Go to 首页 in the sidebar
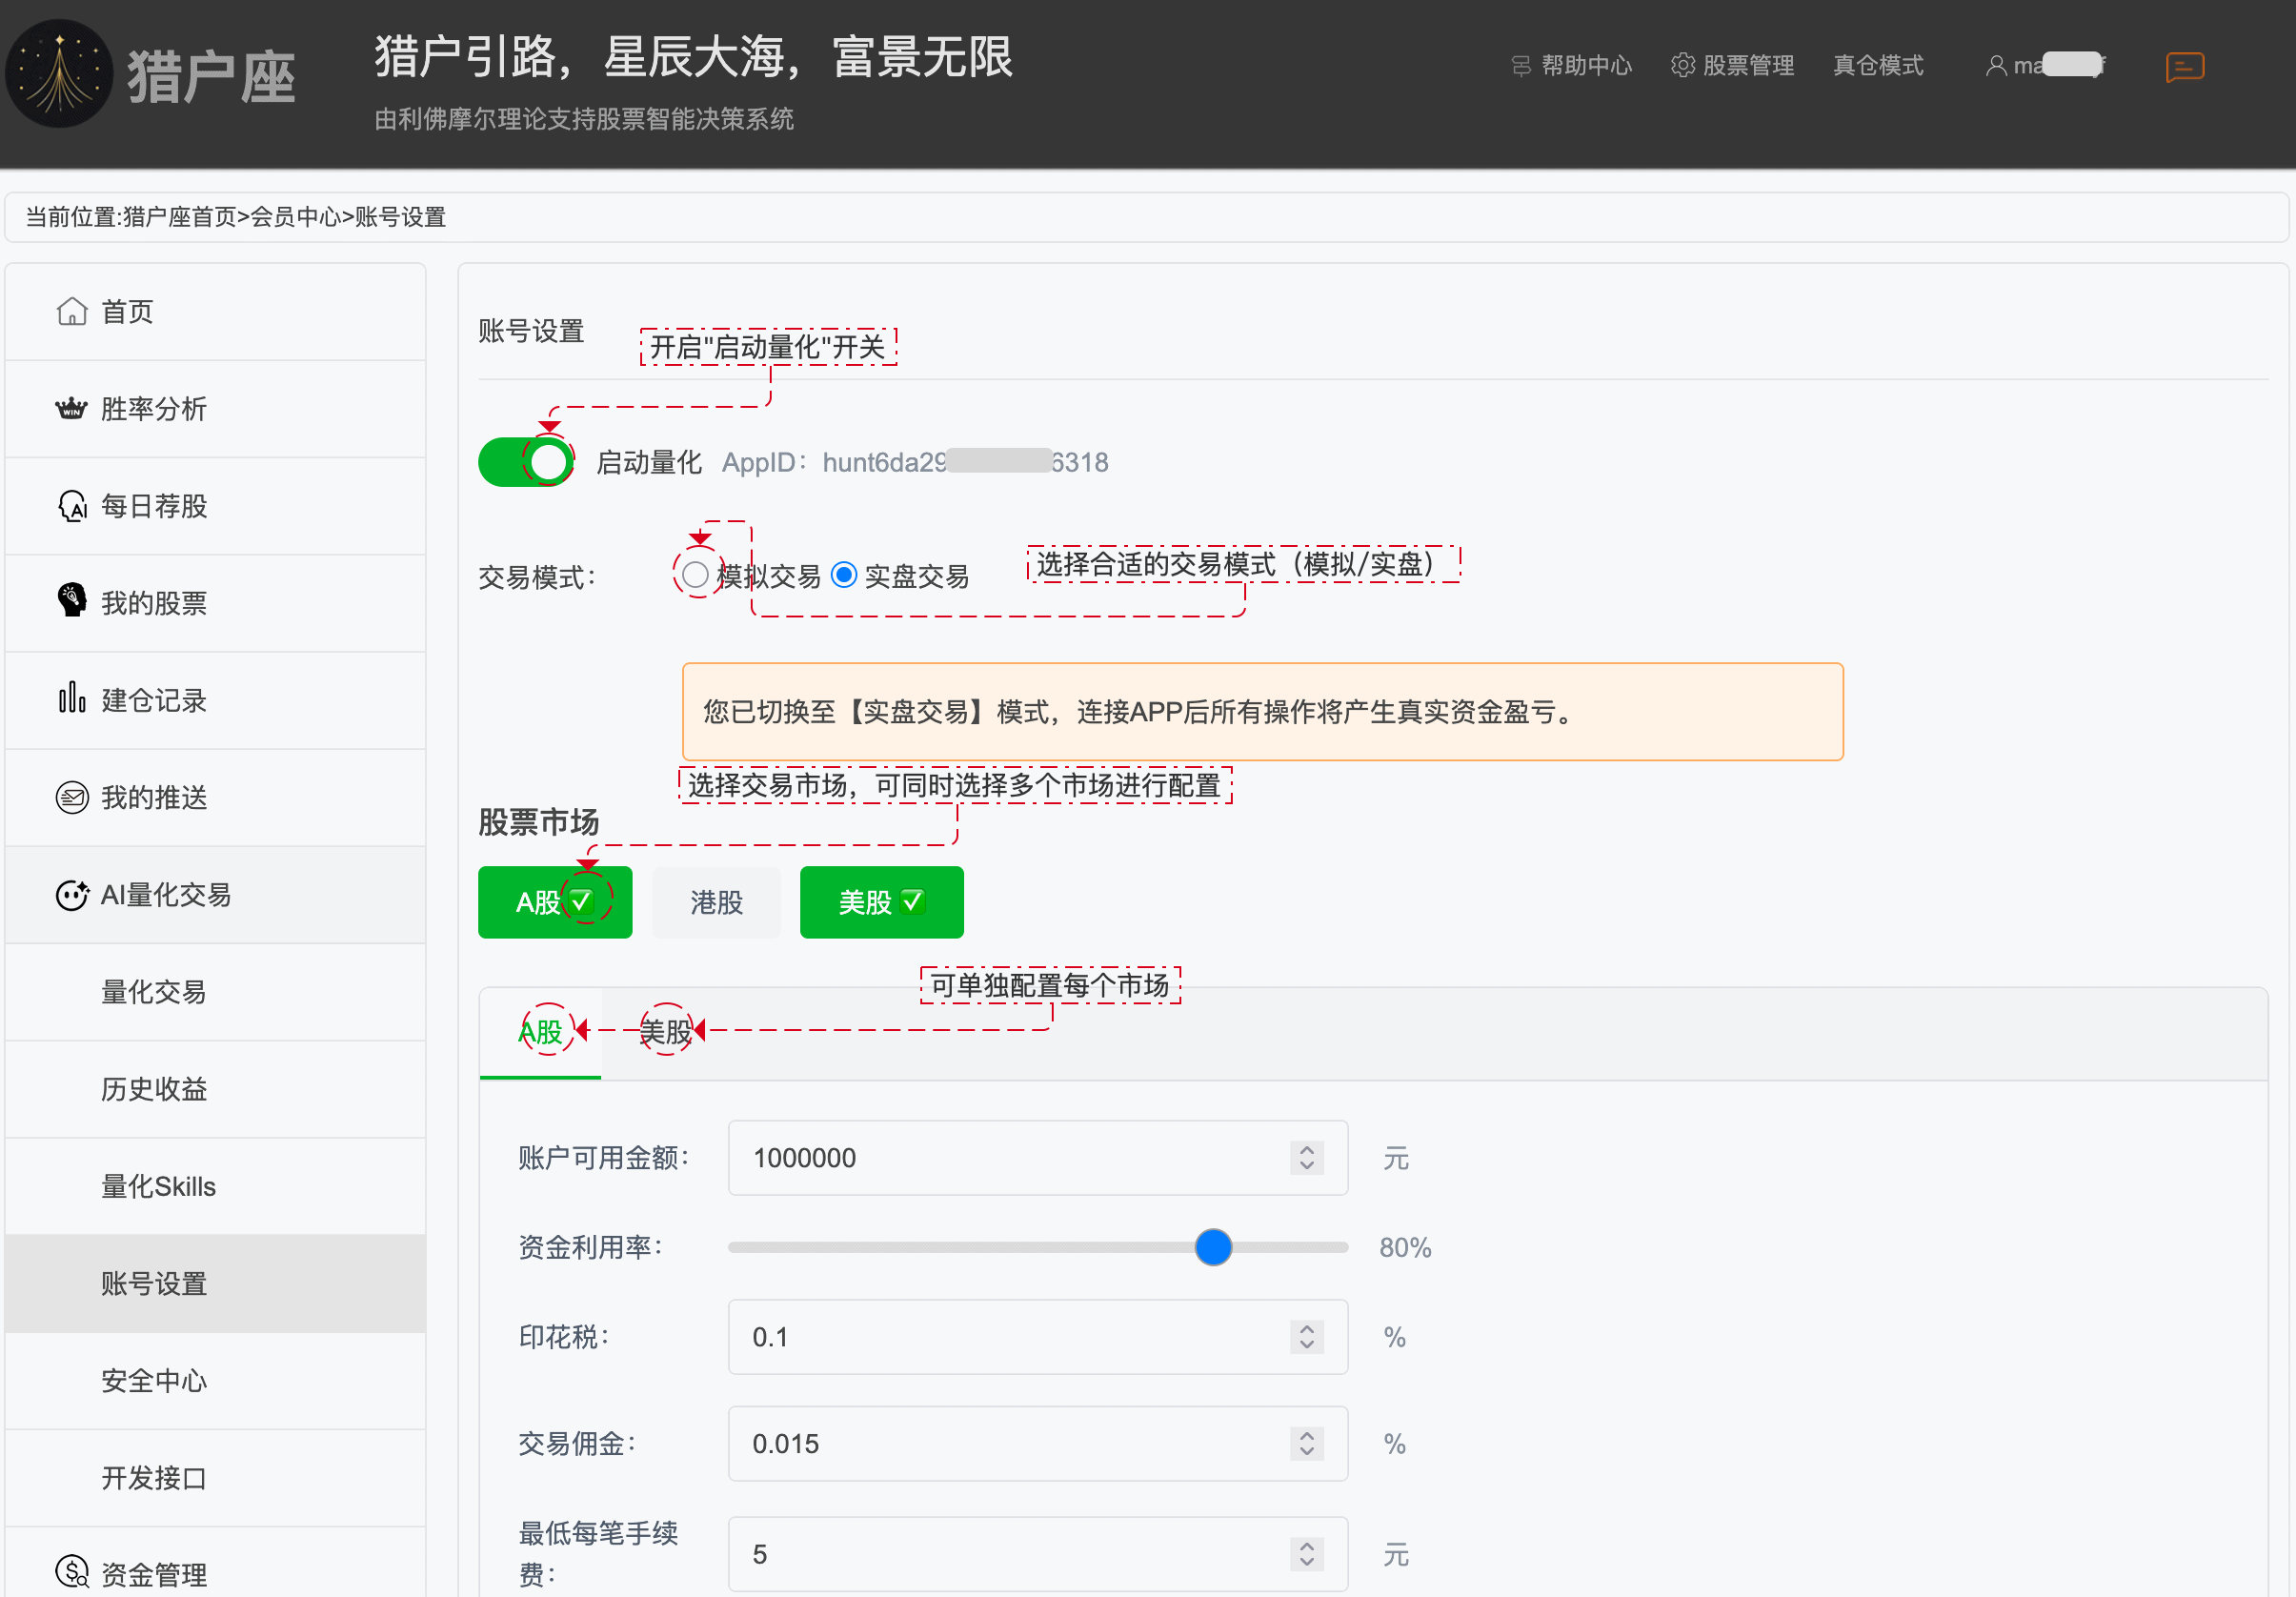The height and width of the screenshot is (1597, 2296). click(215, 311)
